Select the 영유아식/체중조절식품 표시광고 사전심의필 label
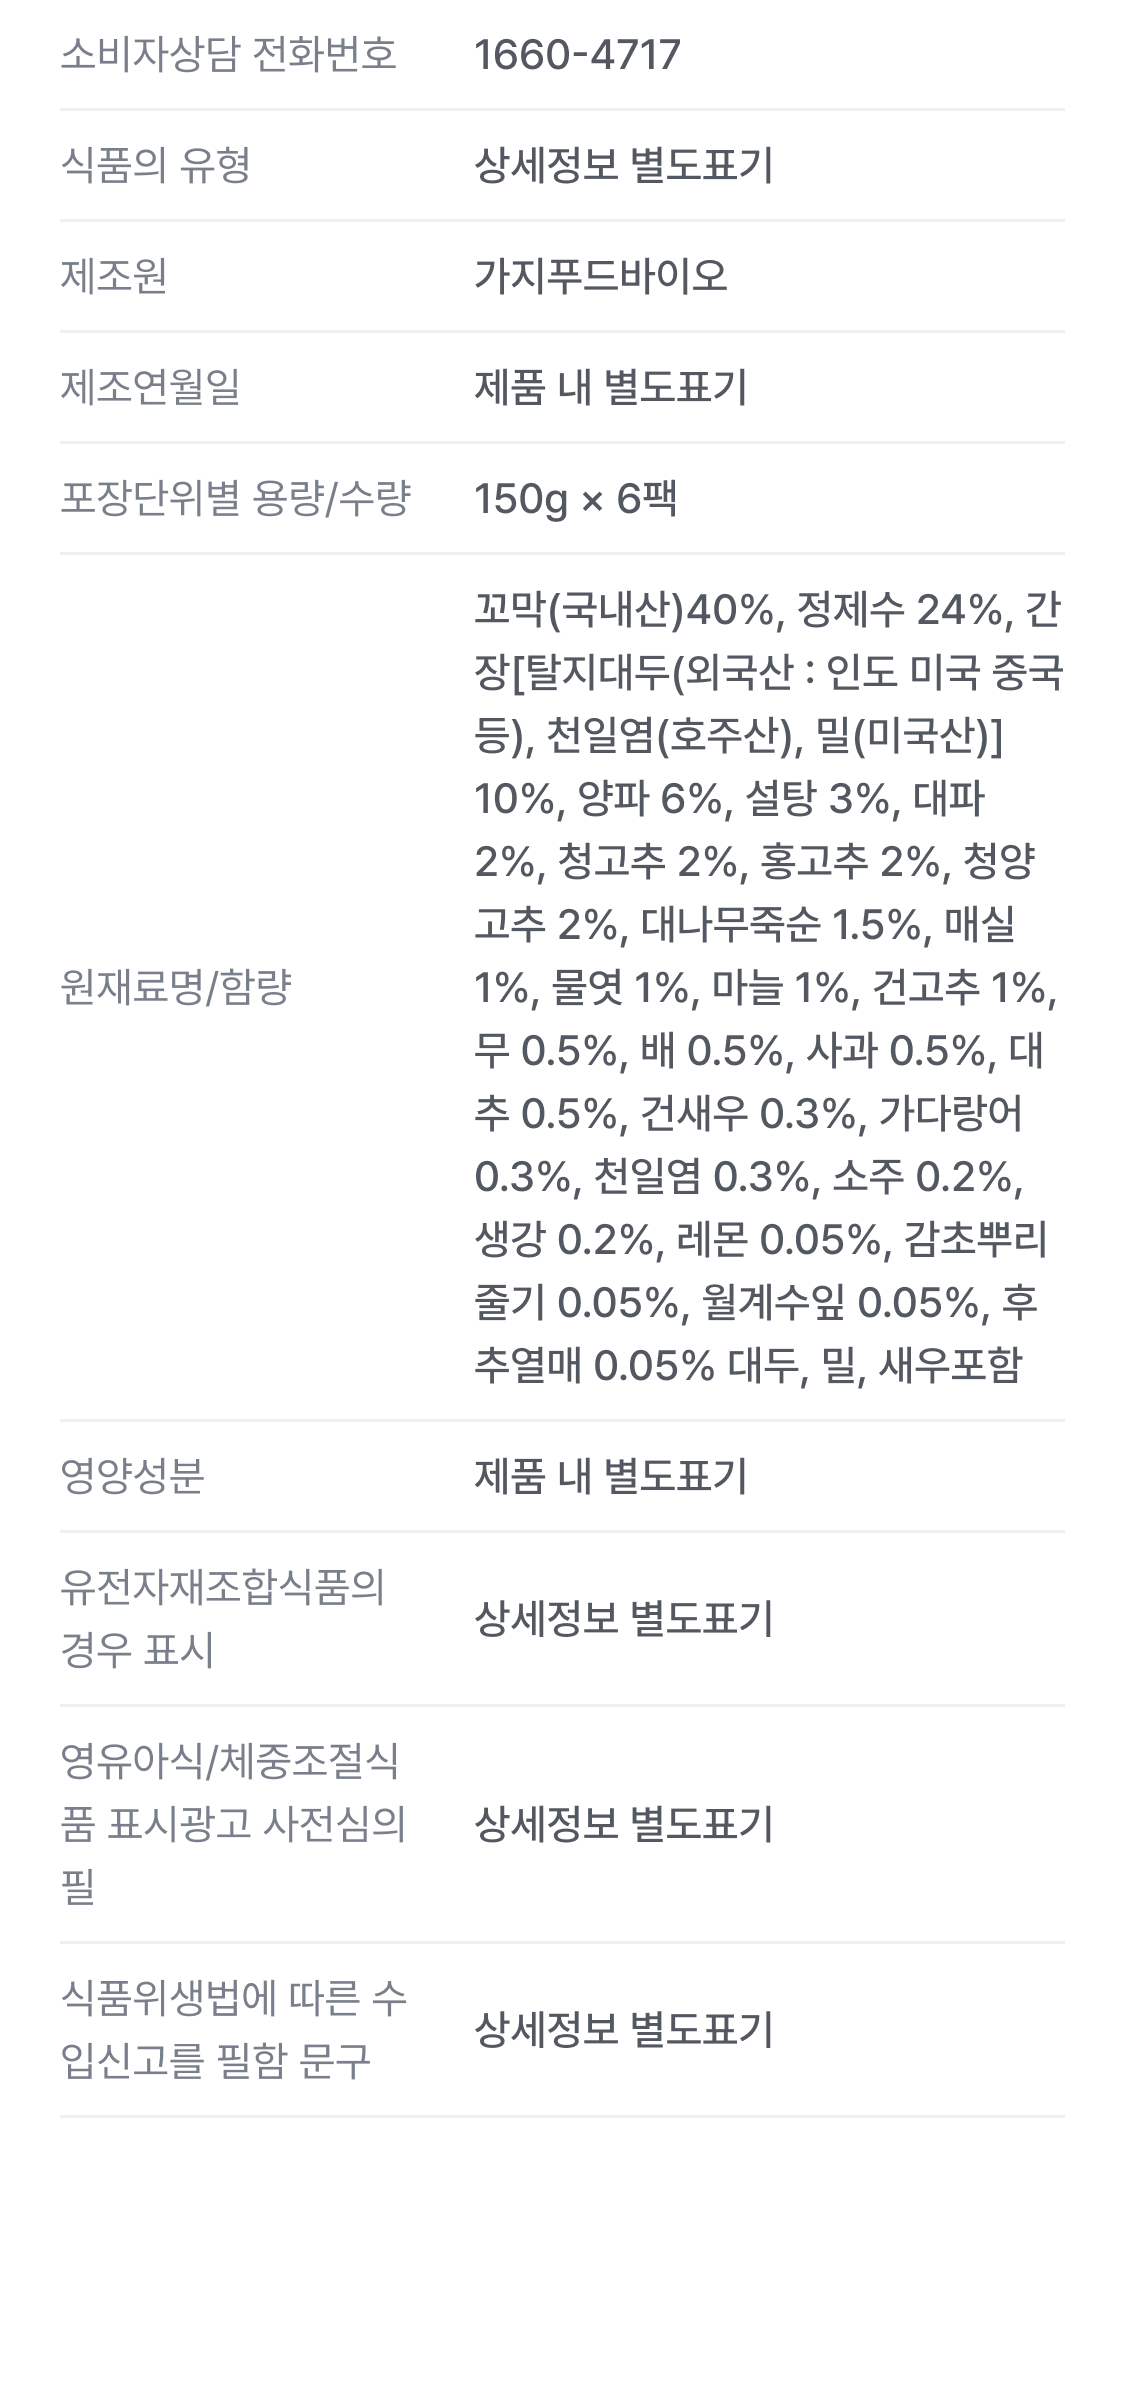The width and height of the screenshot is (1125, 2388). (232, 1824)
